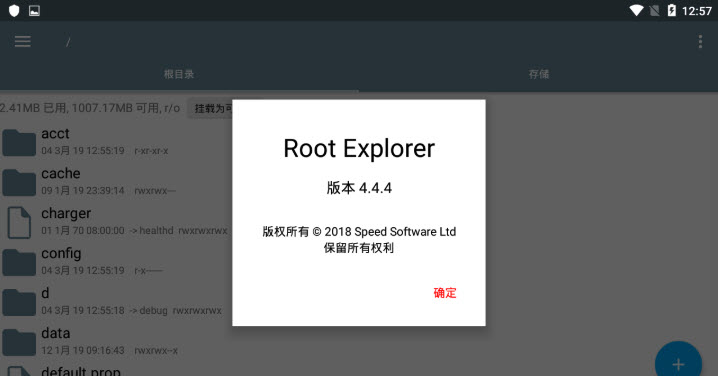This screenshot has height=376, width=718.
Task: Tap the image notification icon in status bar
Action: 34,11
